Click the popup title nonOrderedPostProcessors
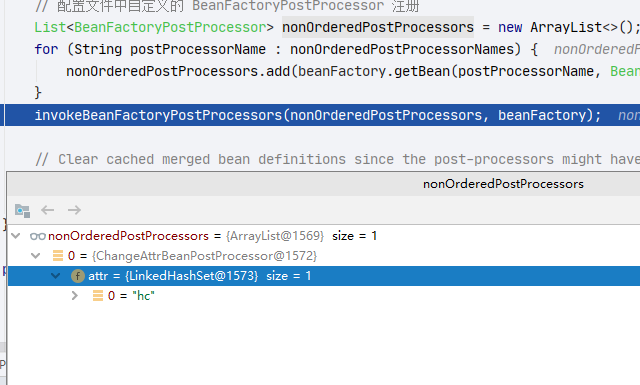The height and width of the screenshot is (385, 640). [503, 184]
